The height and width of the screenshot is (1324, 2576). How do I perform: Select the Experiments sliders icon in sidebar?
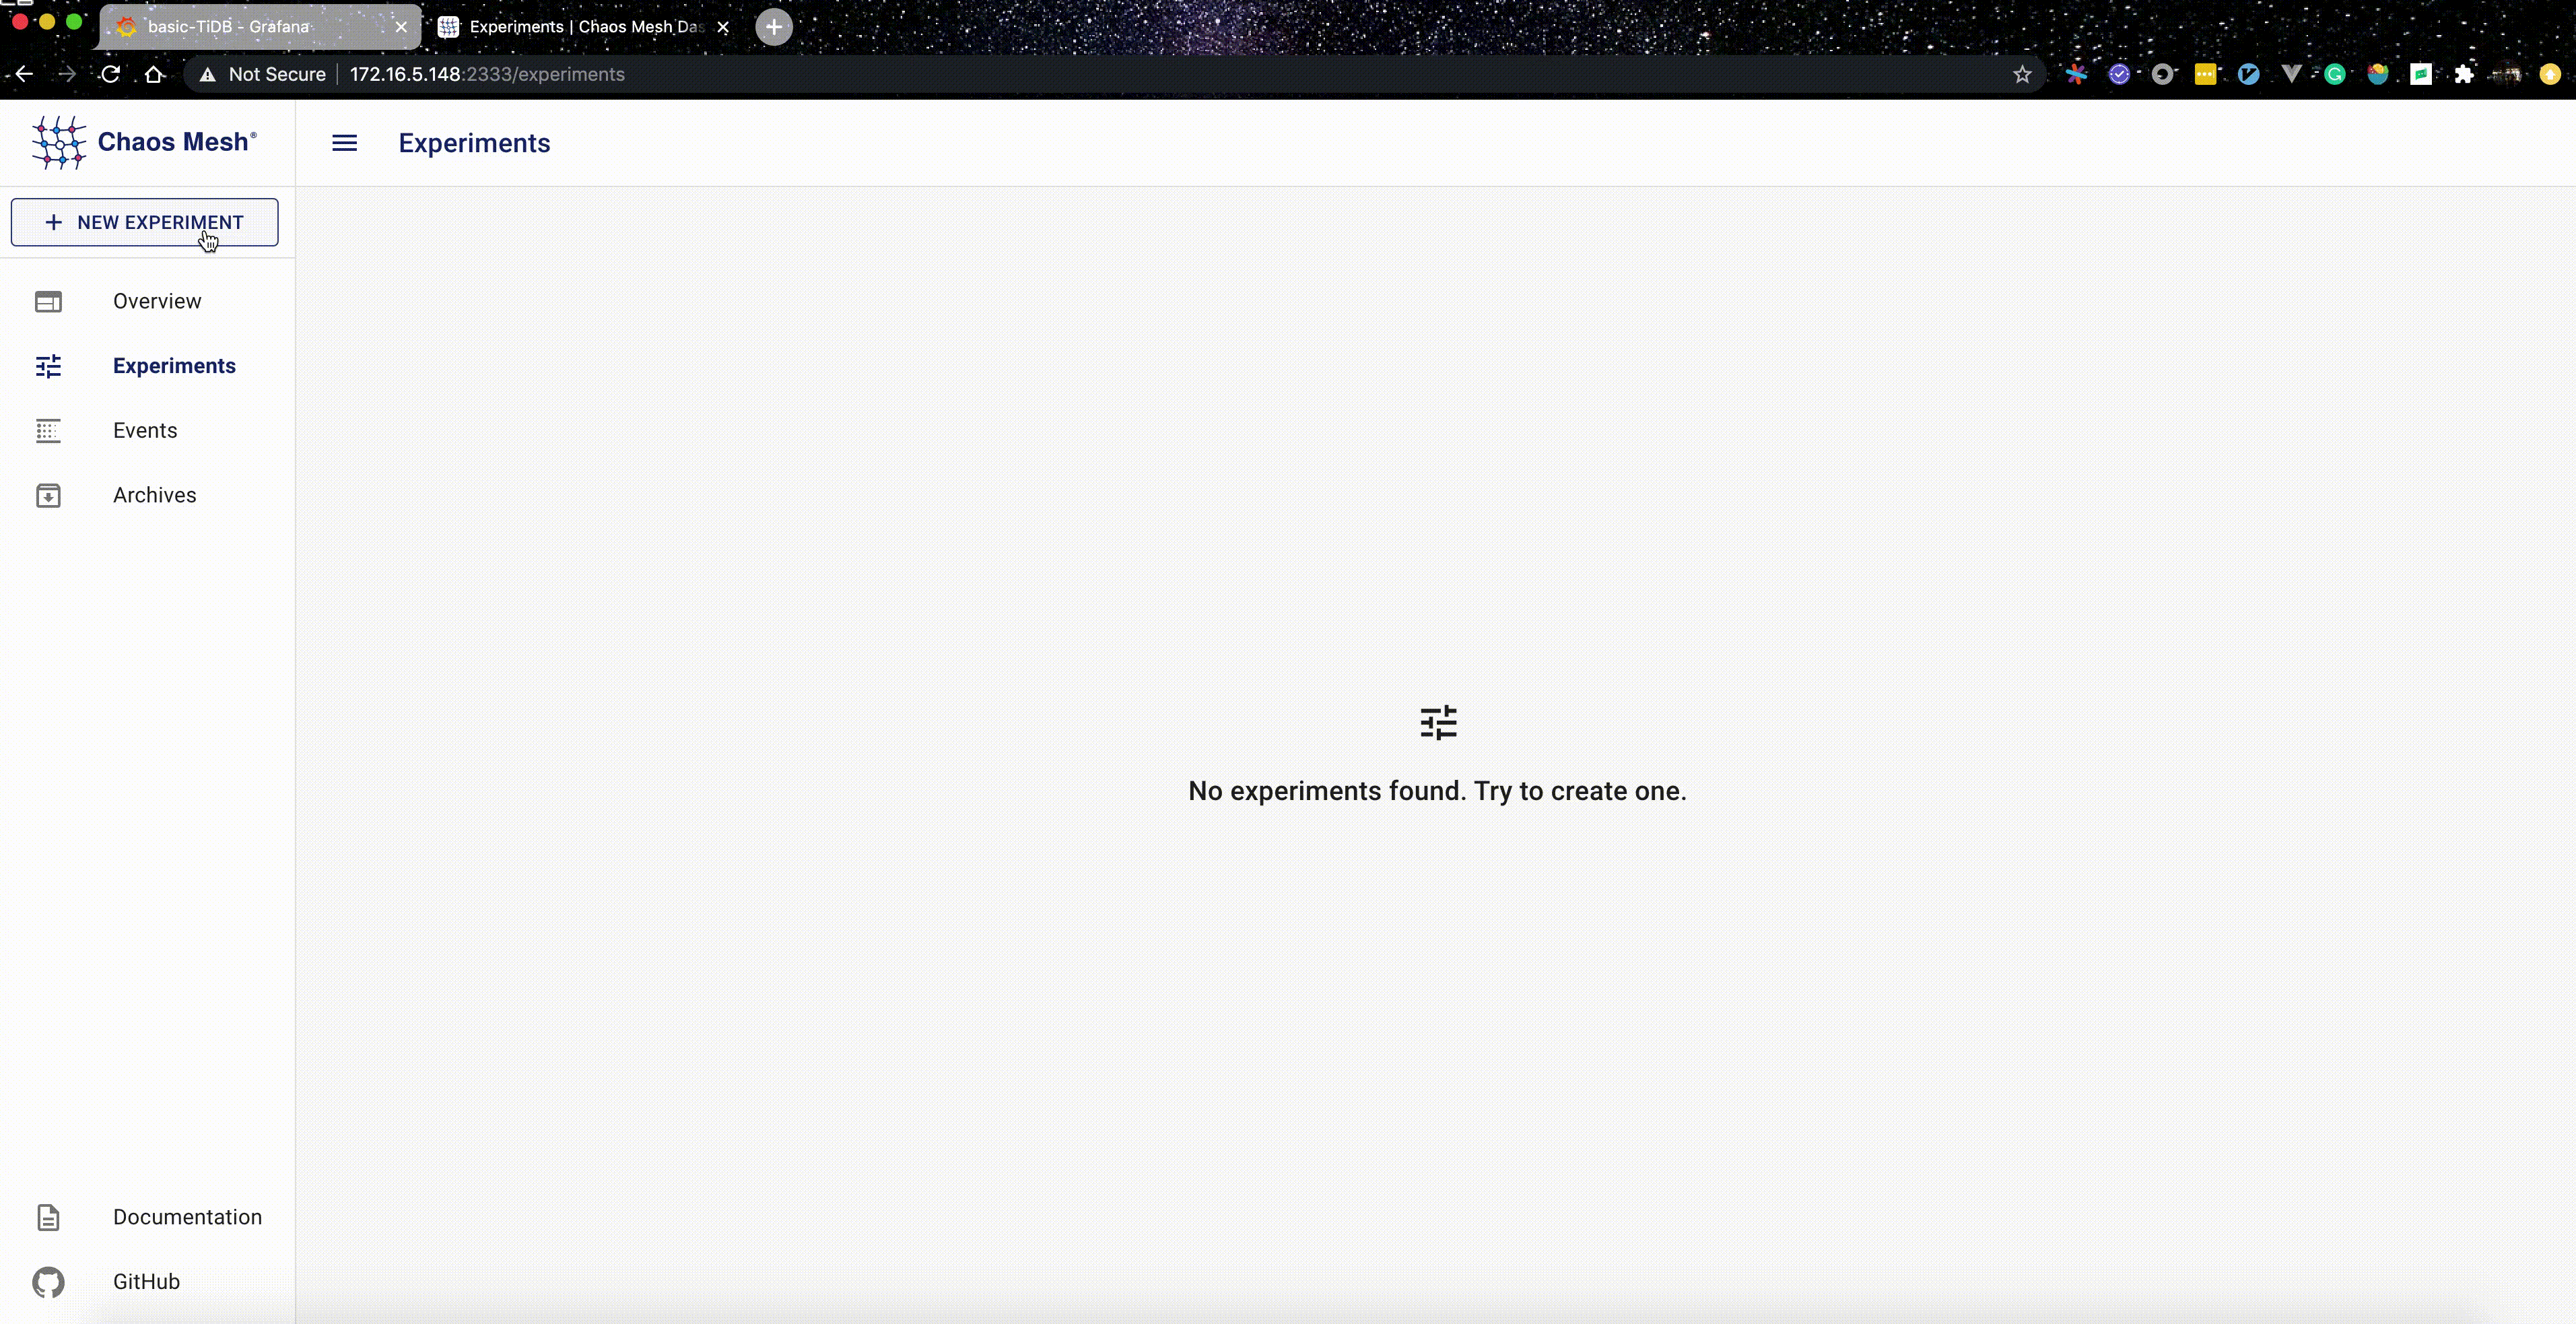(x=48, y=366)
